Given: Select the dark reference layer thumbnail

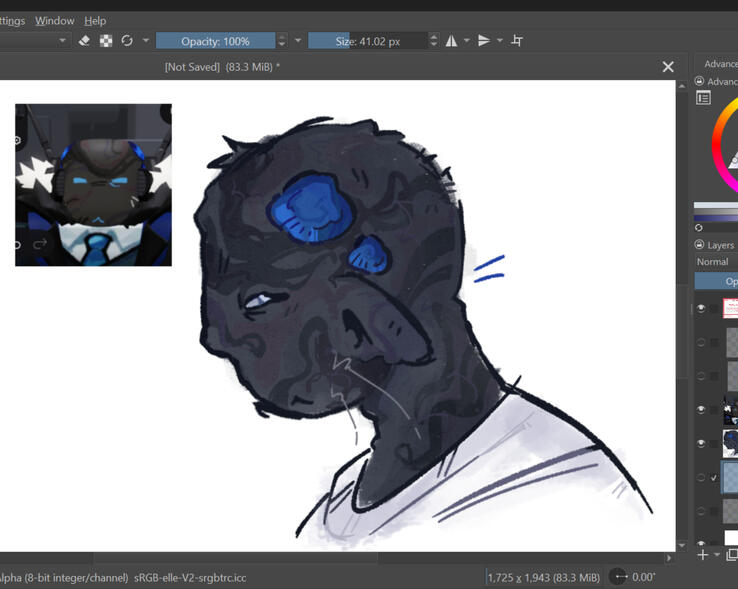Looking at the screenshot, I should pos(730,410).
